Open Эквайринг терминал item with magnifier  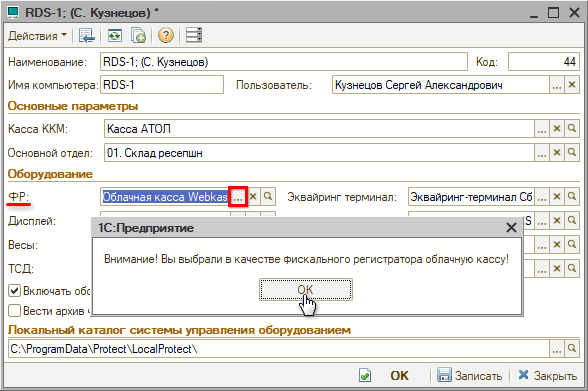[x=572, y=197]
